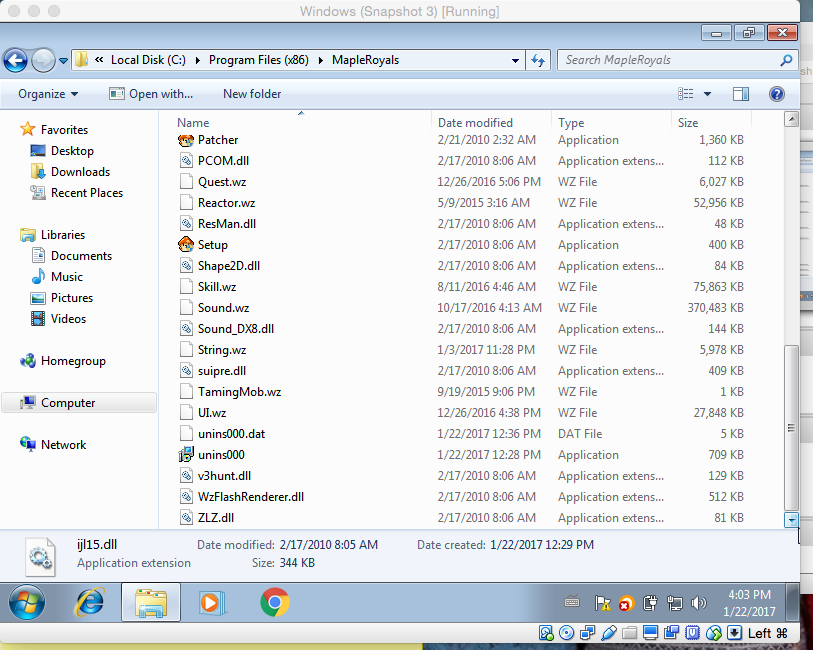Viewport: 813px width, 650px height.
Task: Select the Reactor.wz file
Action: coord(226,203)
